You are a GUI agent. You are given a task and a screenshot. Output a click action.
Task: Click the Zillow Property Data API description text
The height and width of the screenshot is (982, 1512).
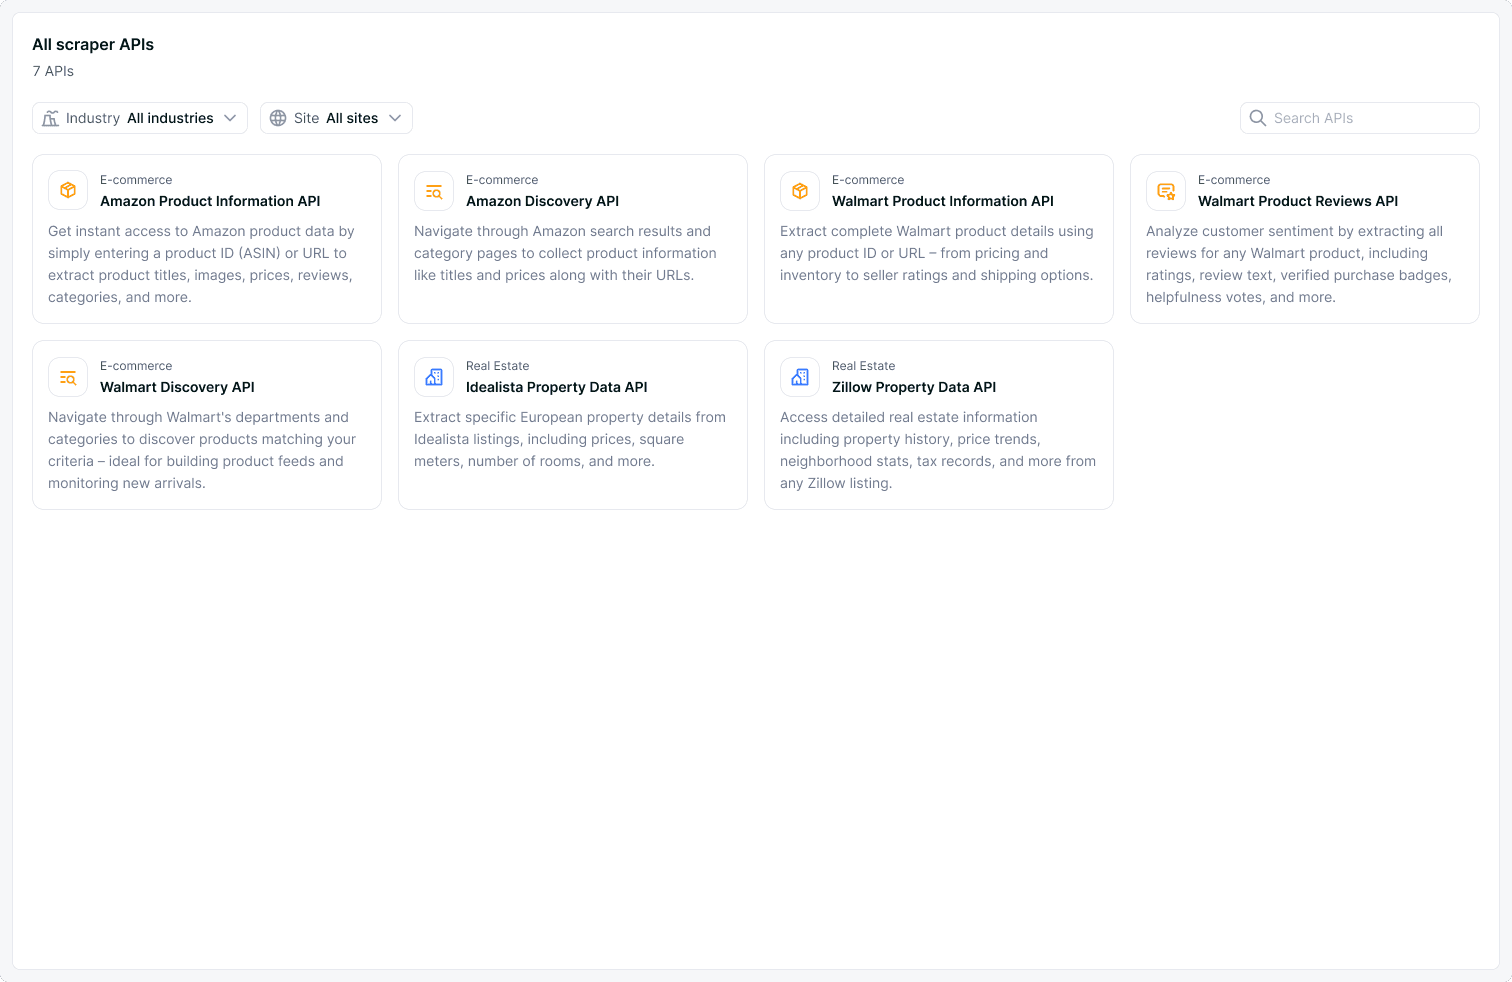[938, 450]
